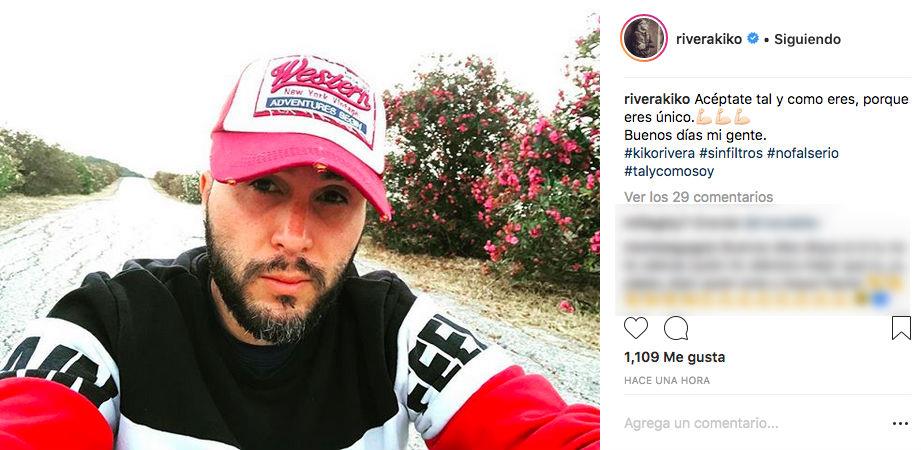
Task: Open riverakiko username in header
Action: (710, 39)
